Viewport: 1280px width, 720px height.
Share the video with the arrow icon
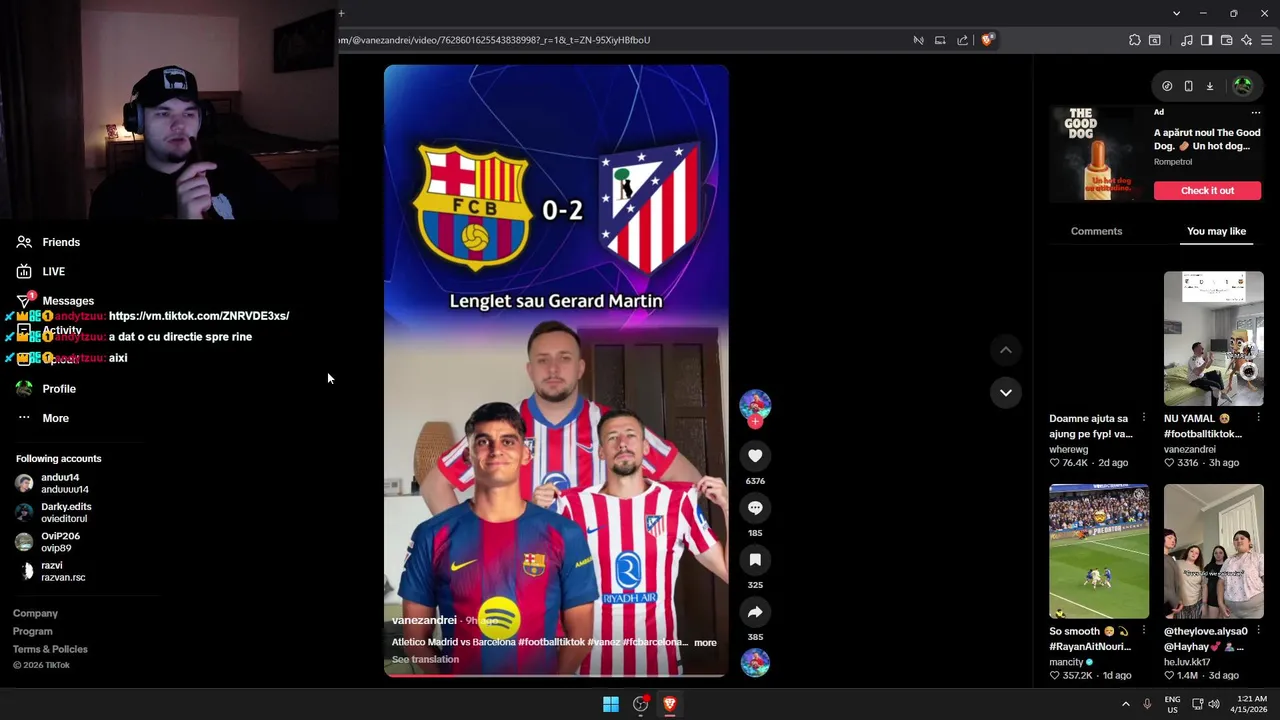coord(755,612)
